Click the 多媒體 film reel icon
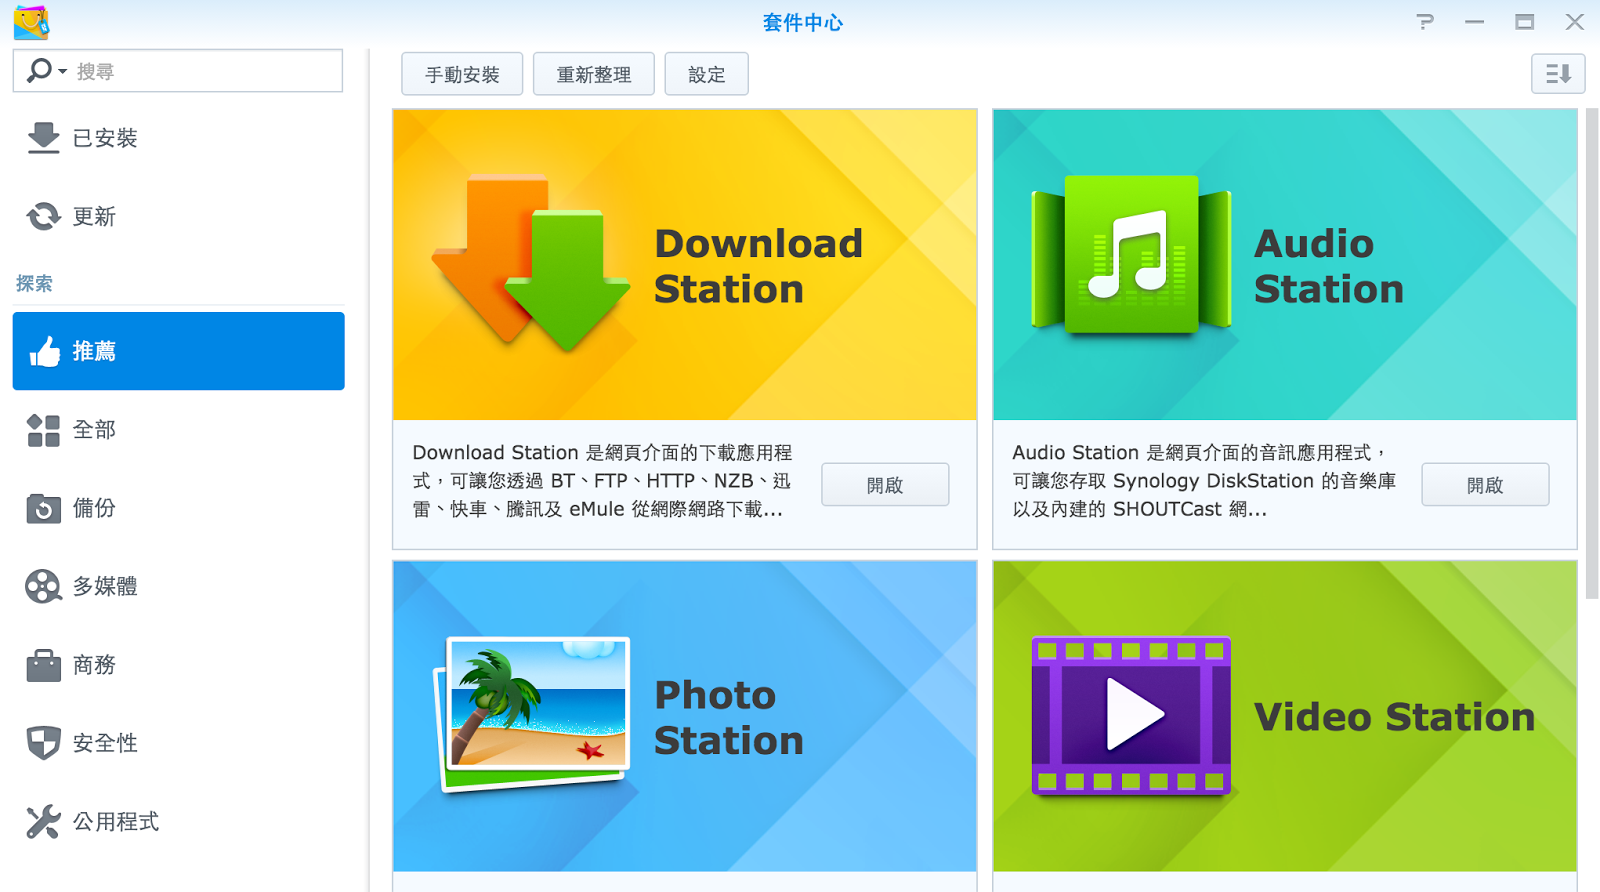 pos(43,586)
